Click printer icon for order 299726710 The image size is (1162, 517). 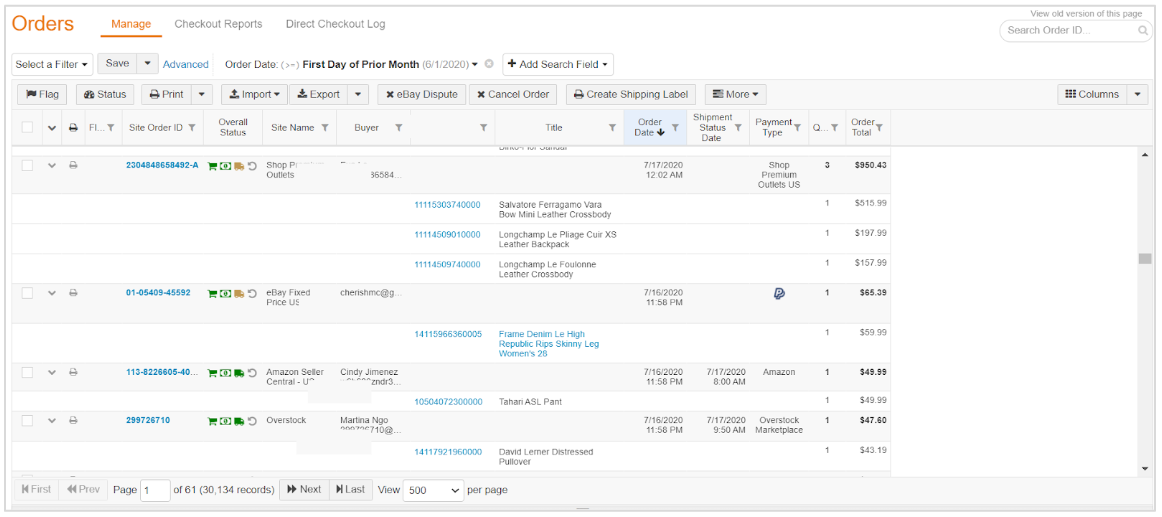point(73,420)
